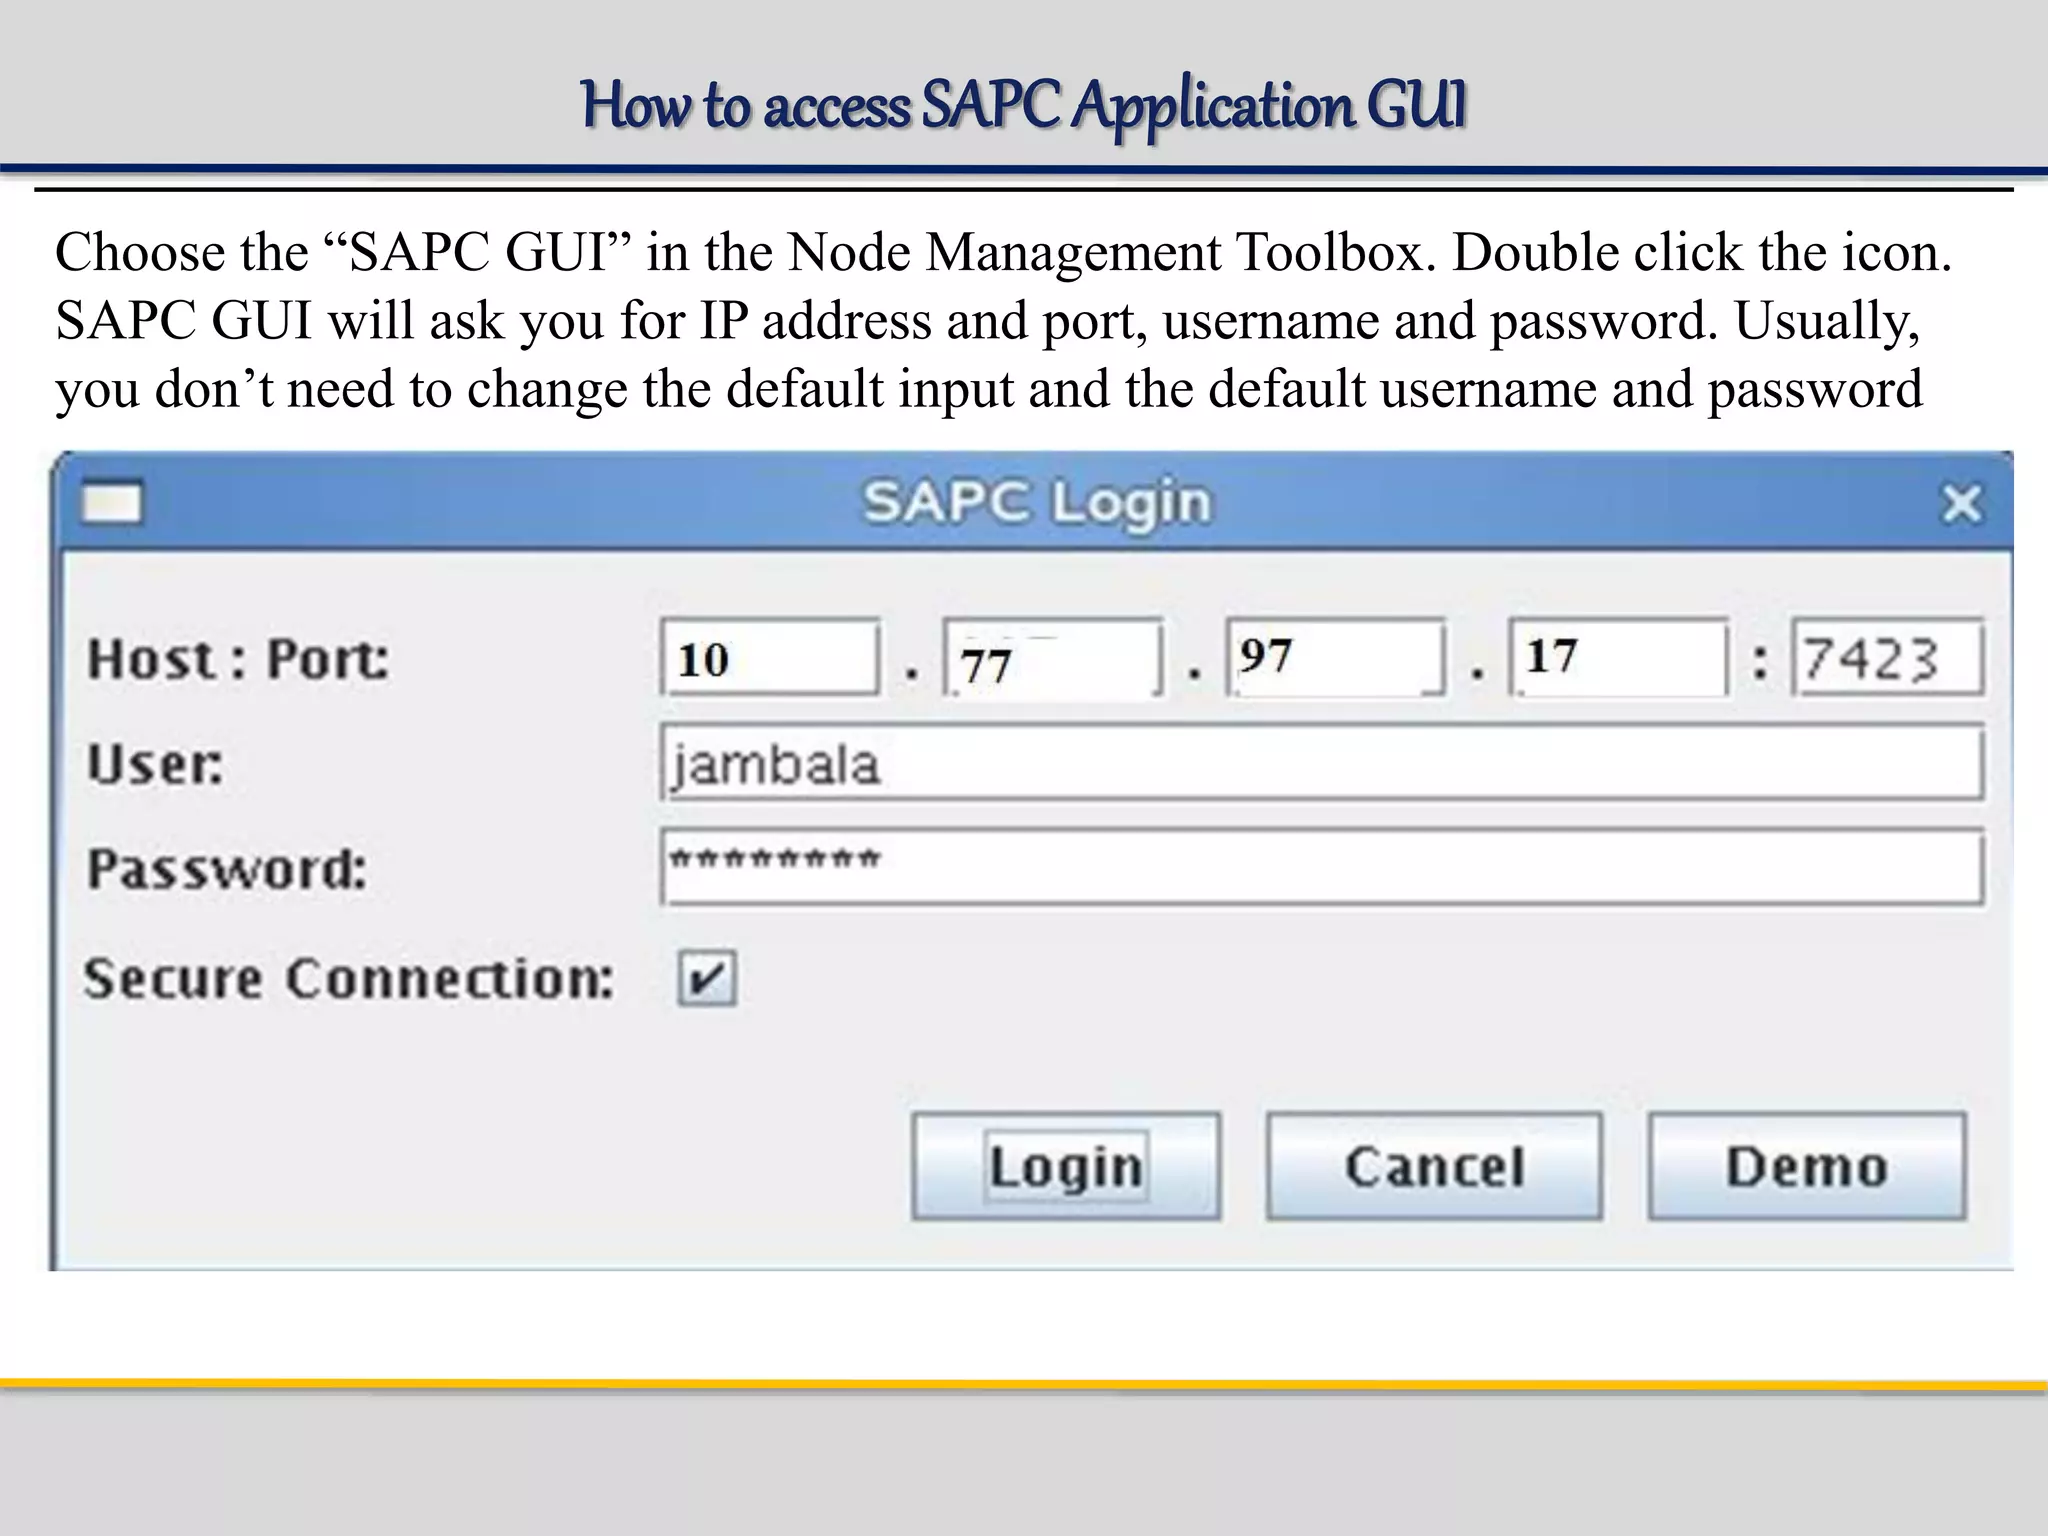Click the slide heading How to access SAPC Application GUI
This screenshot has width=2048, height=1536.
click(x=1024, y=106)
